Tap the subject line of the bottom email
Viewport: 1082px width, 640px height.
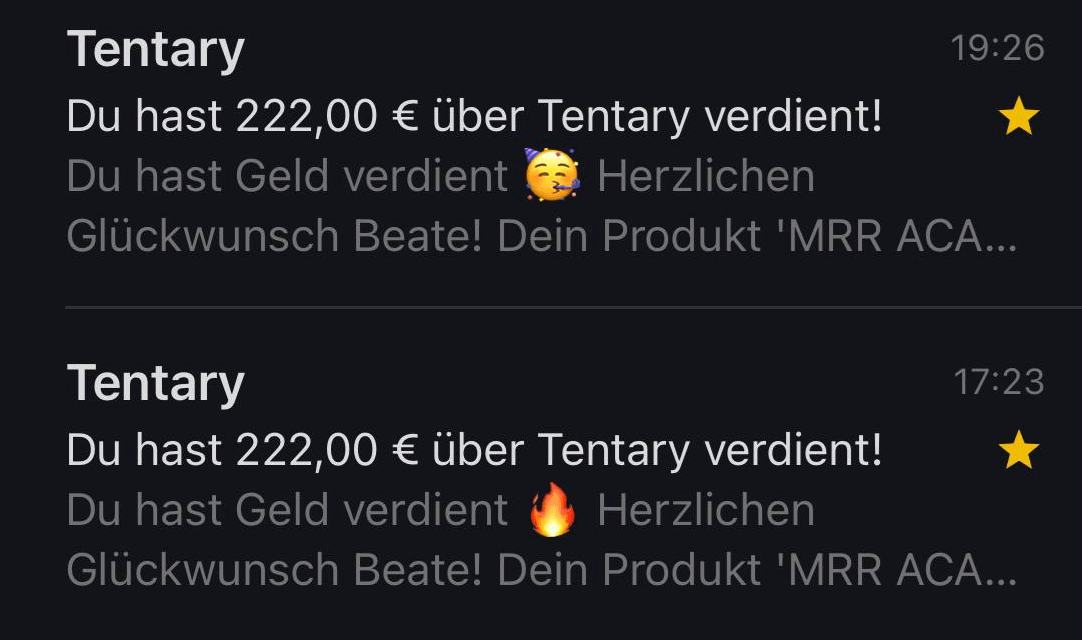tap(475, 450)
